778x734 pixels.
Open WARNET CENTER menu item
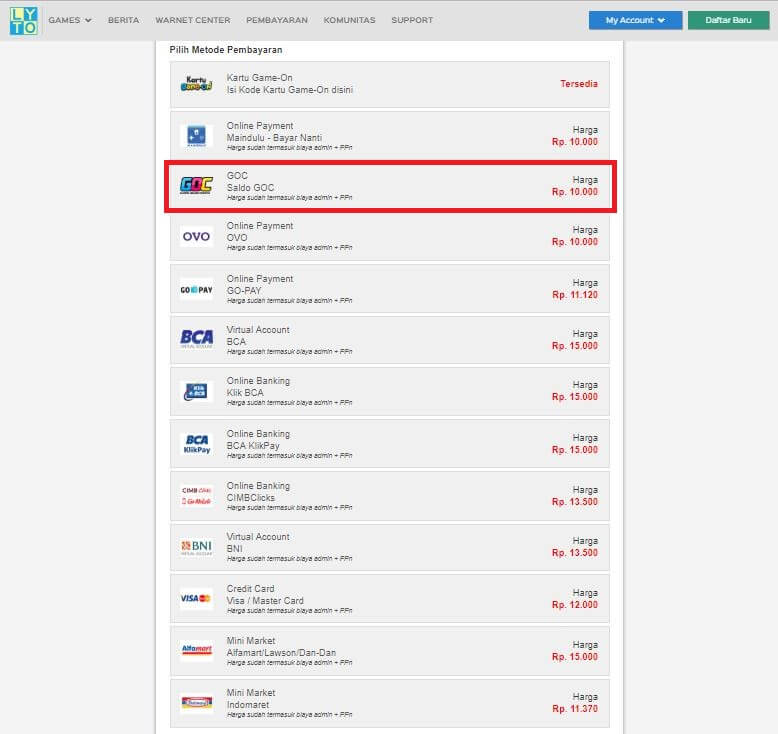coord(193,20)
